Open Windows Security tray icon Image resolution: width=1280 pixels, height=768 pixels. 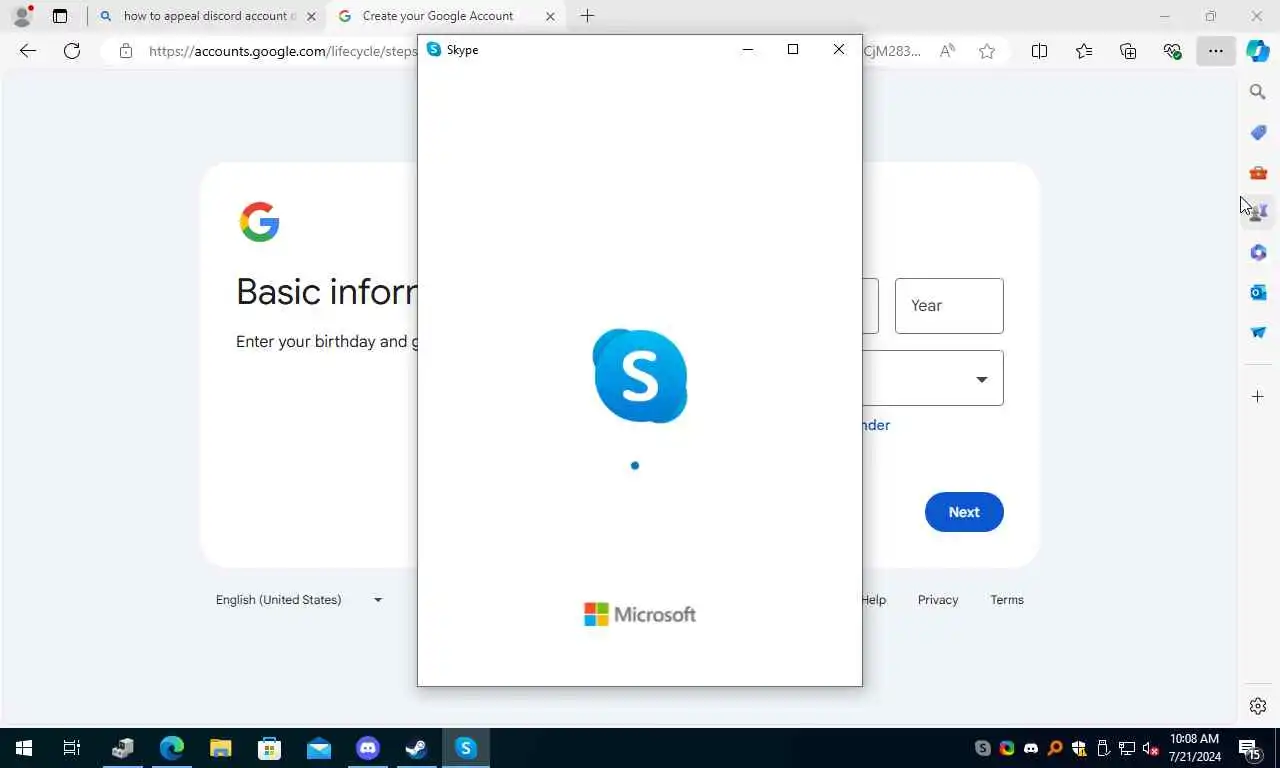(x=1079, y=748)
